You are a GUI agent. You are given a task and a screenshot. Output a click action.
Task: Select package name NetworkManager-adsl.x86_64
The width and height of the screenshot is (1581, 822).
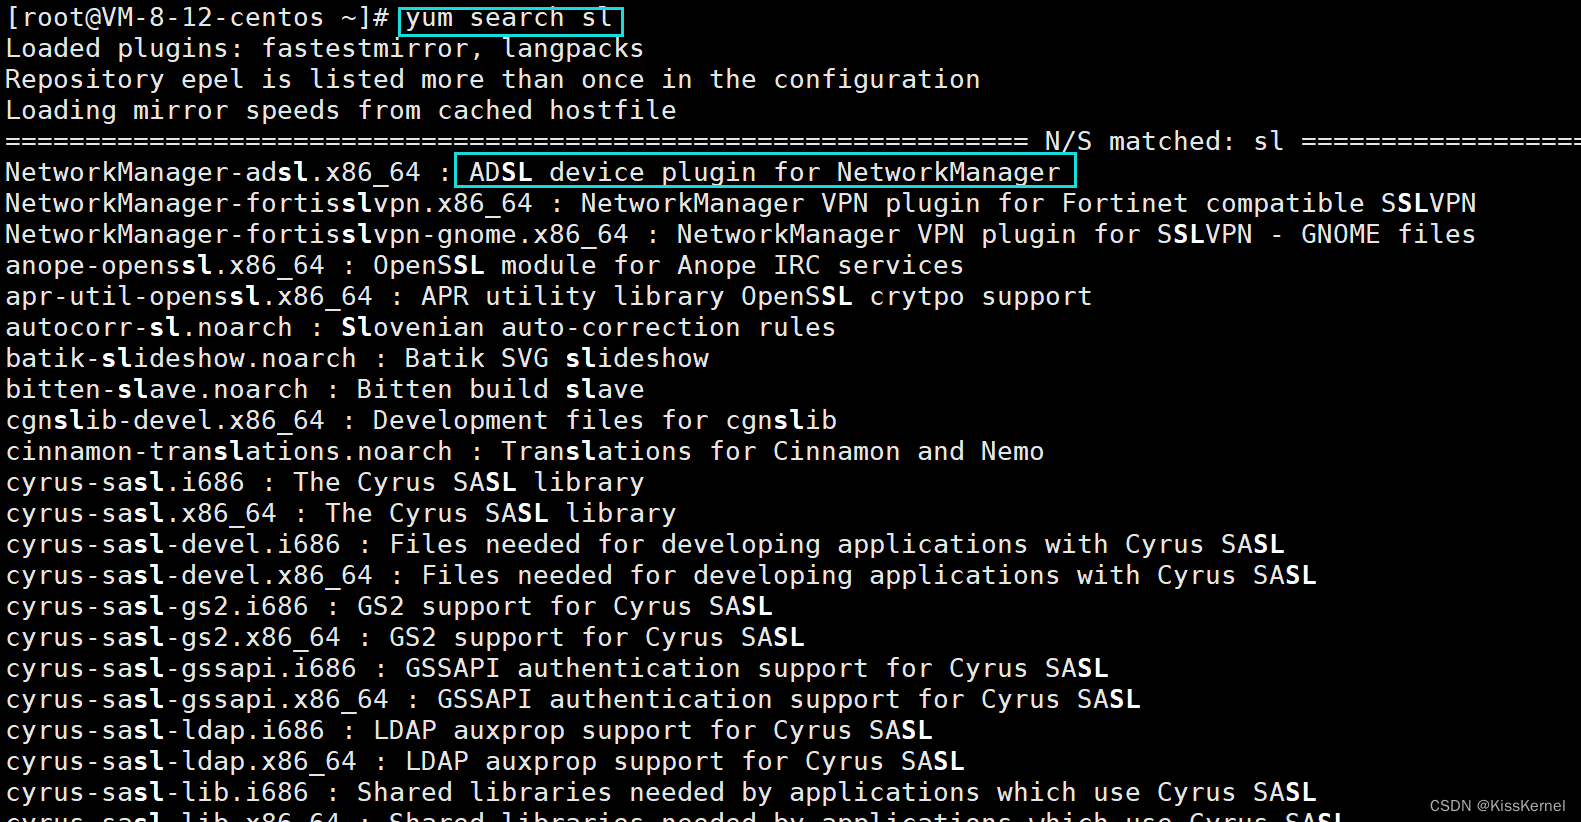click(213, 173)
